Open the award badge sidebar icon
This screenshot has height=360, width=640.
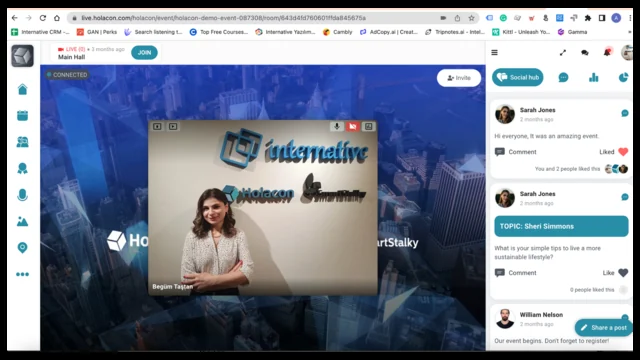click(x=22, y=169)
